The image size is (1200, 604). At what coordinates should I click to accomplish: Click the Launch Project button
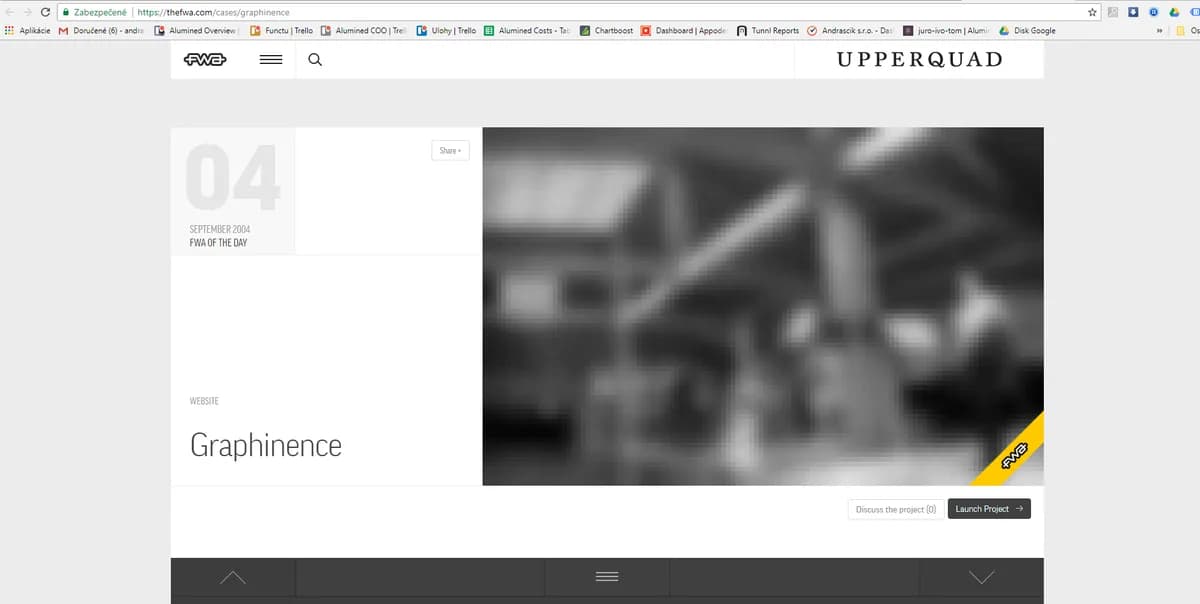989,509
